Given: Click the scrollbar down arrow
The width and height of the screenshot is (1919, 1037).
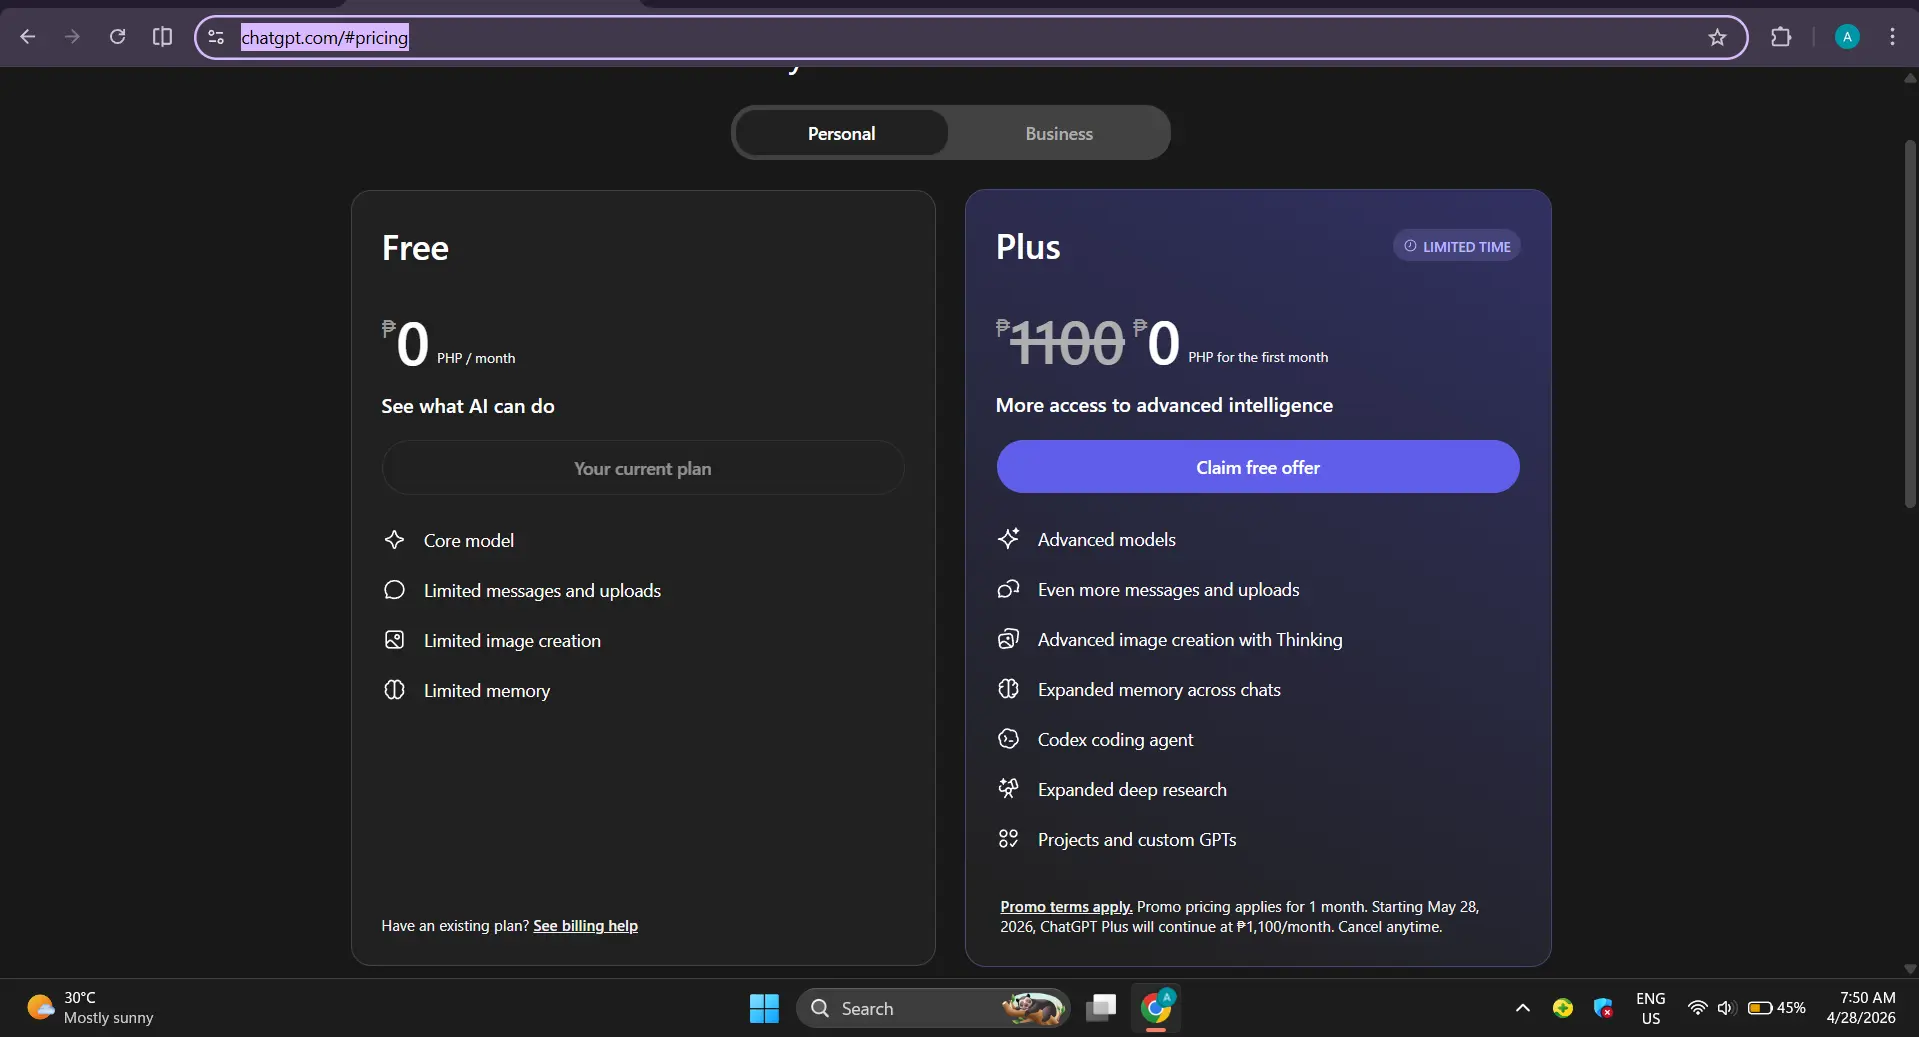Looking at the screenshot, I should [1910, 968].
